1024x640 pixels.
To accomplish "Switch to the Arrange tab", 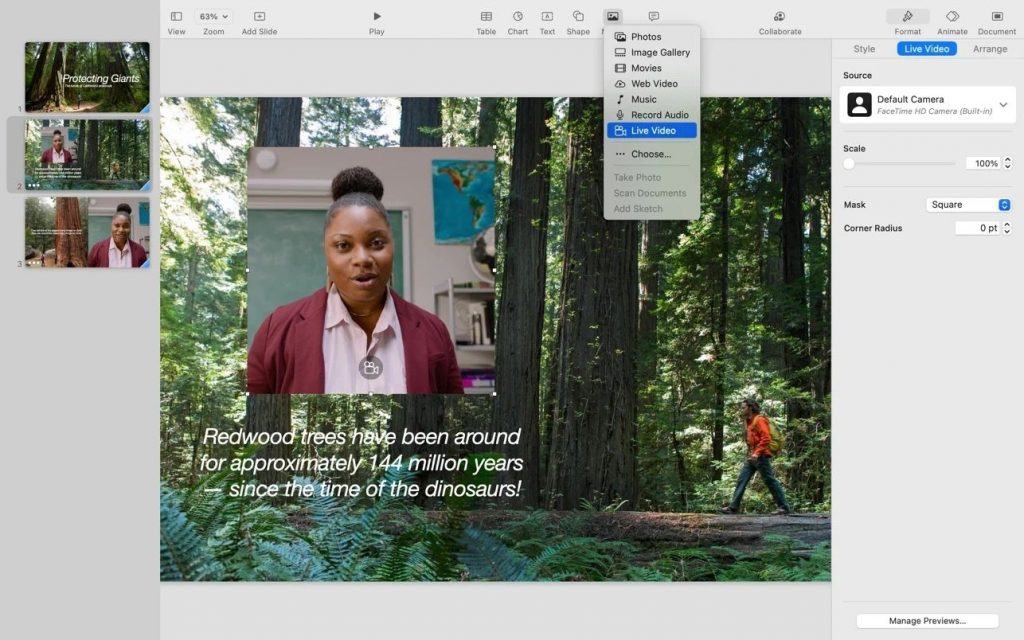I will 989,49.
